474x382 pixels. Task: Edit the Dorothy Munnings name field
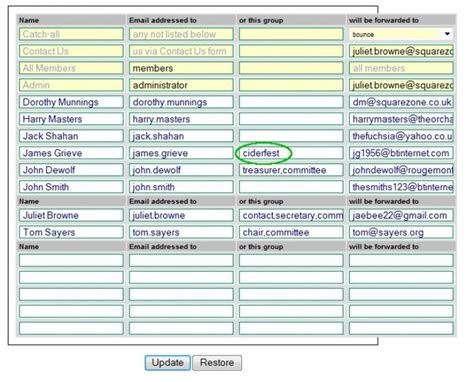pos(71,102)
